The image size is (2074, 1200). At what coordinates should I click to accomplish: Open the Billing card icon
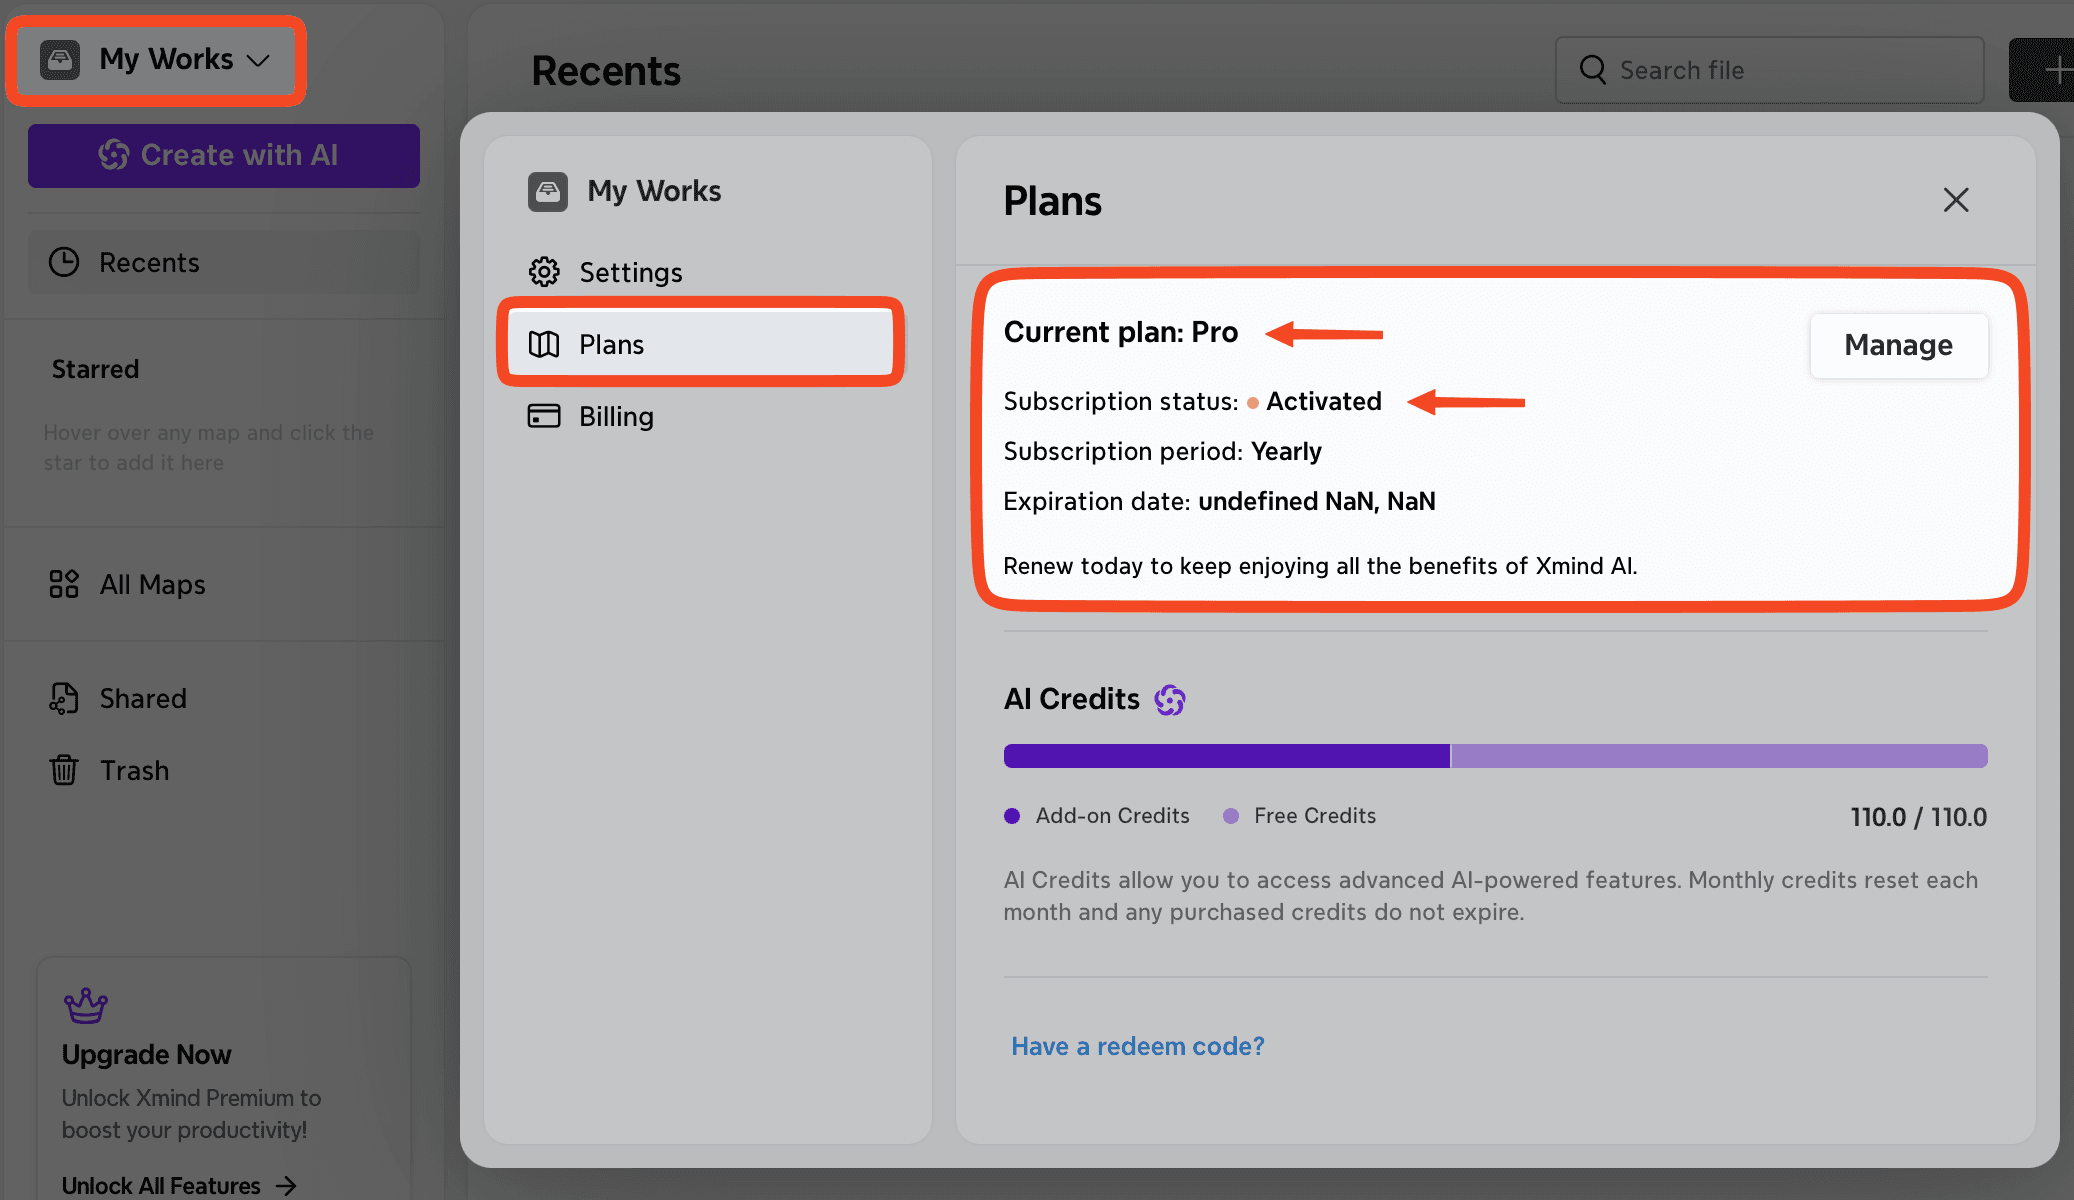(x=544, y=416)
